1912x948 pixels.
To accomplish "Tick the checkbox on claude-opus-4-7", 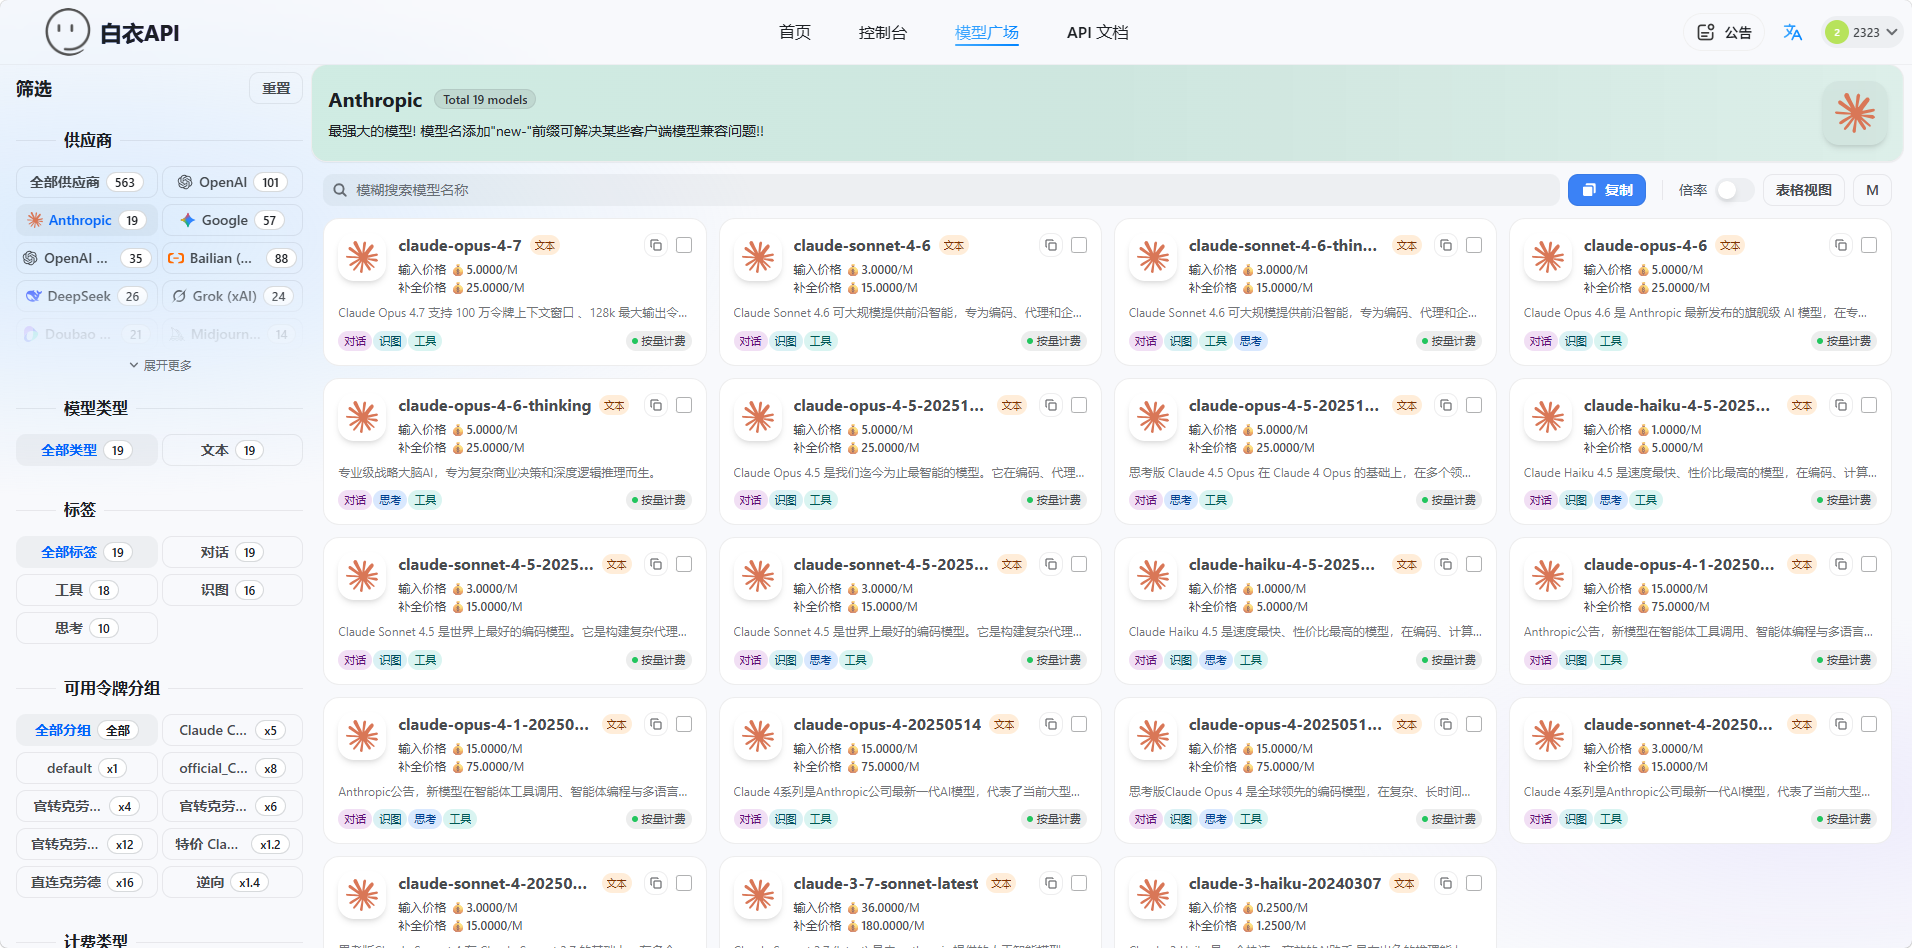I will pyautogui.click(x=684, y=245).
